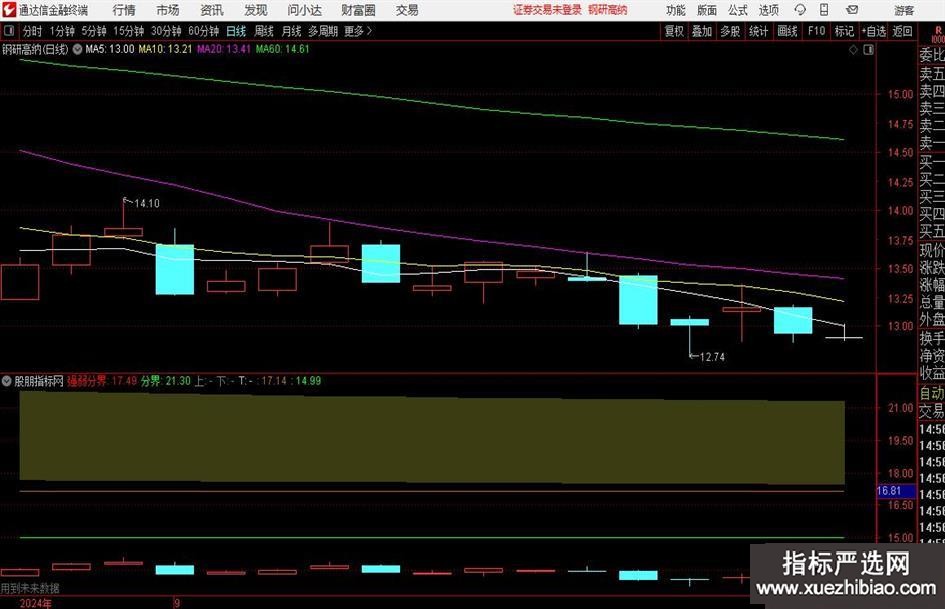Open the 公式 menu
The width and height of the screenshot is (945, 609).
738,10
